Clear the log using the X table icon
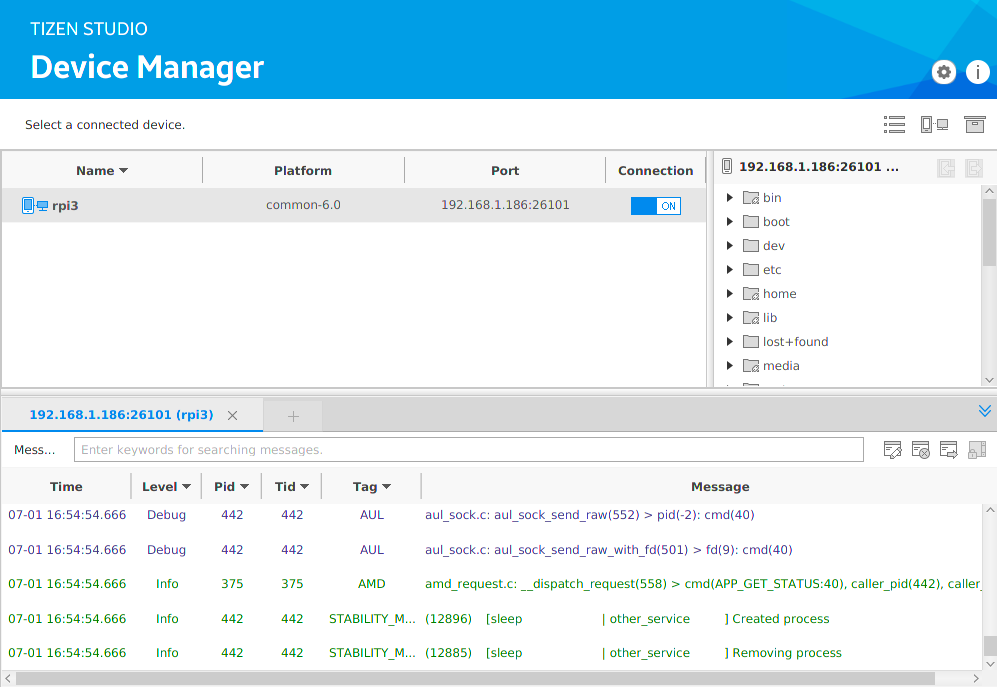 921,450
